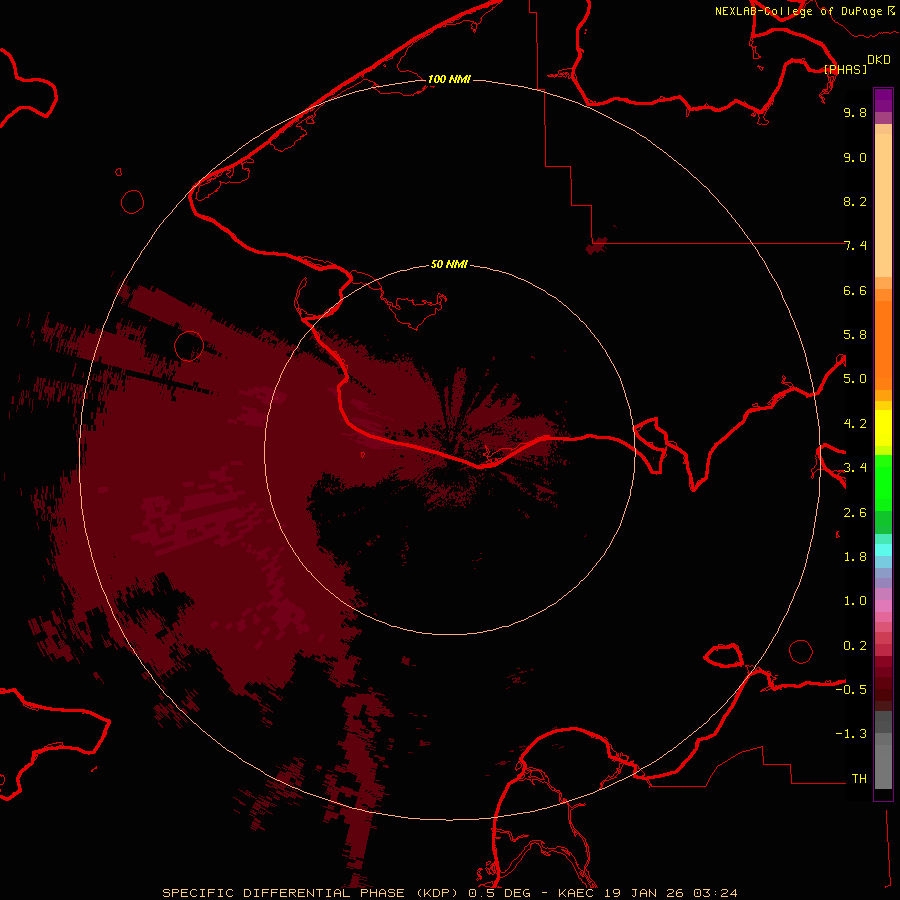Select the [PHAS] unit label
This screenshot has height=900, width=900.
[x=845, y=69]
